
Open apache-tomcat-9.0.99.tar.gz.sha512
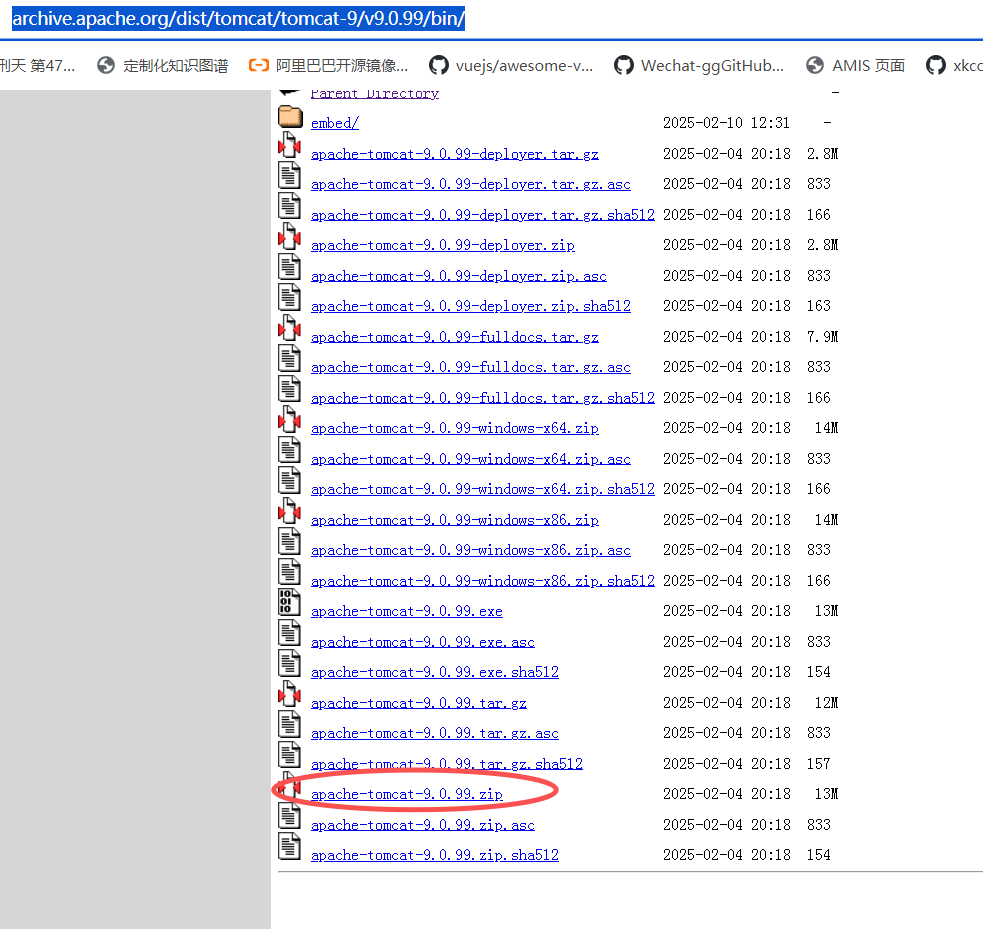coord(447,764)
